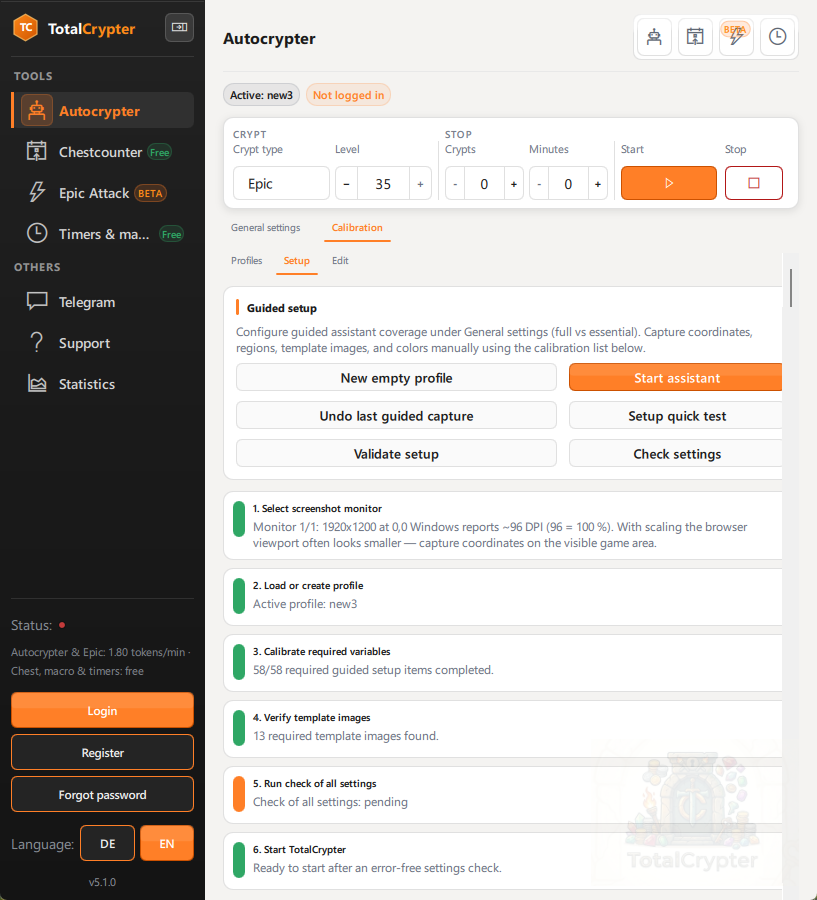The width and height of the screenshot is (817, 900).
Task: Run Setup quick test
Action: point(676,416)
